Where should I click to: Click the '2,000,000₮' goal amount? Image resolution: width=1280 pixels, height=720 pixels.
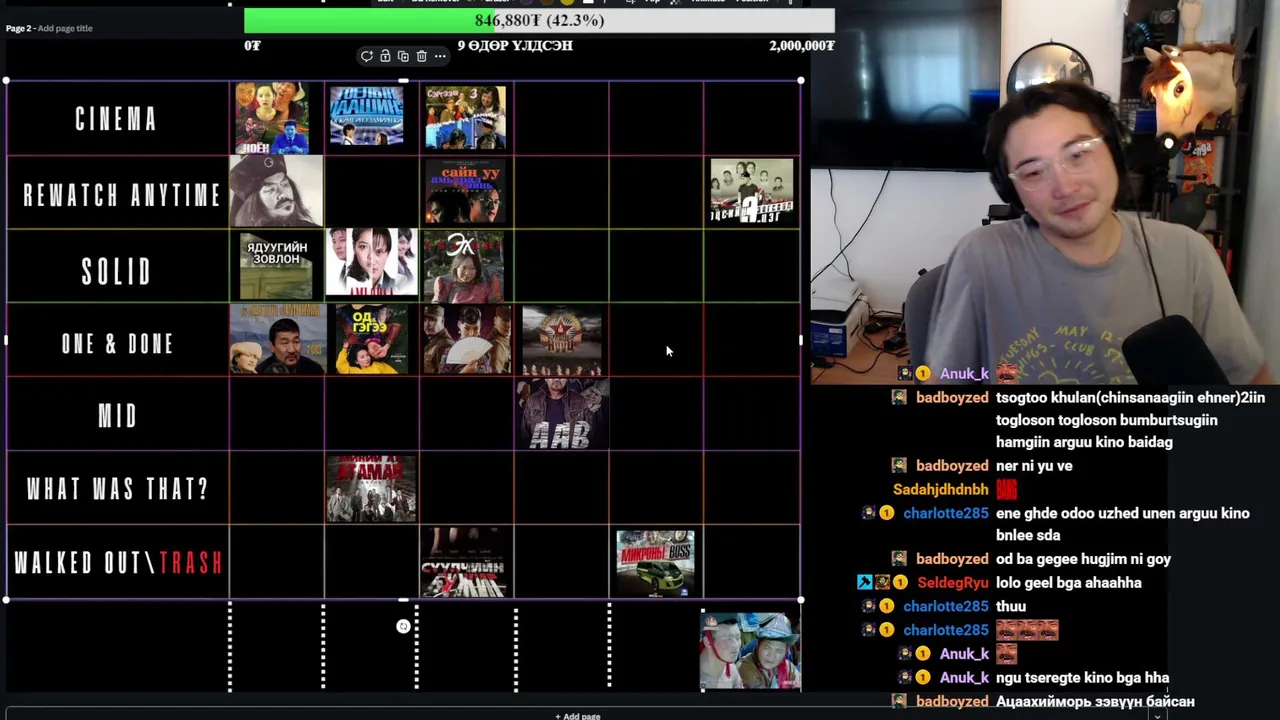[x=802, y=45]
